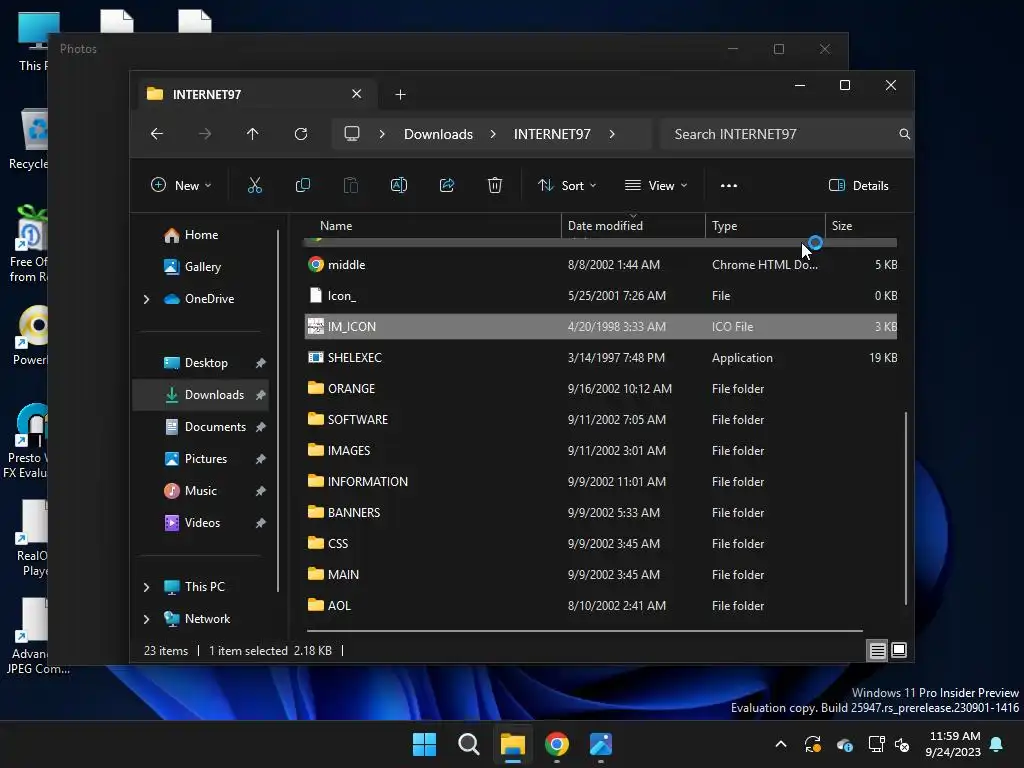Refresh the INTERNET97 folder view
Image resolution: width=1024 pixels, height=768 pixels.
point(301,134)
